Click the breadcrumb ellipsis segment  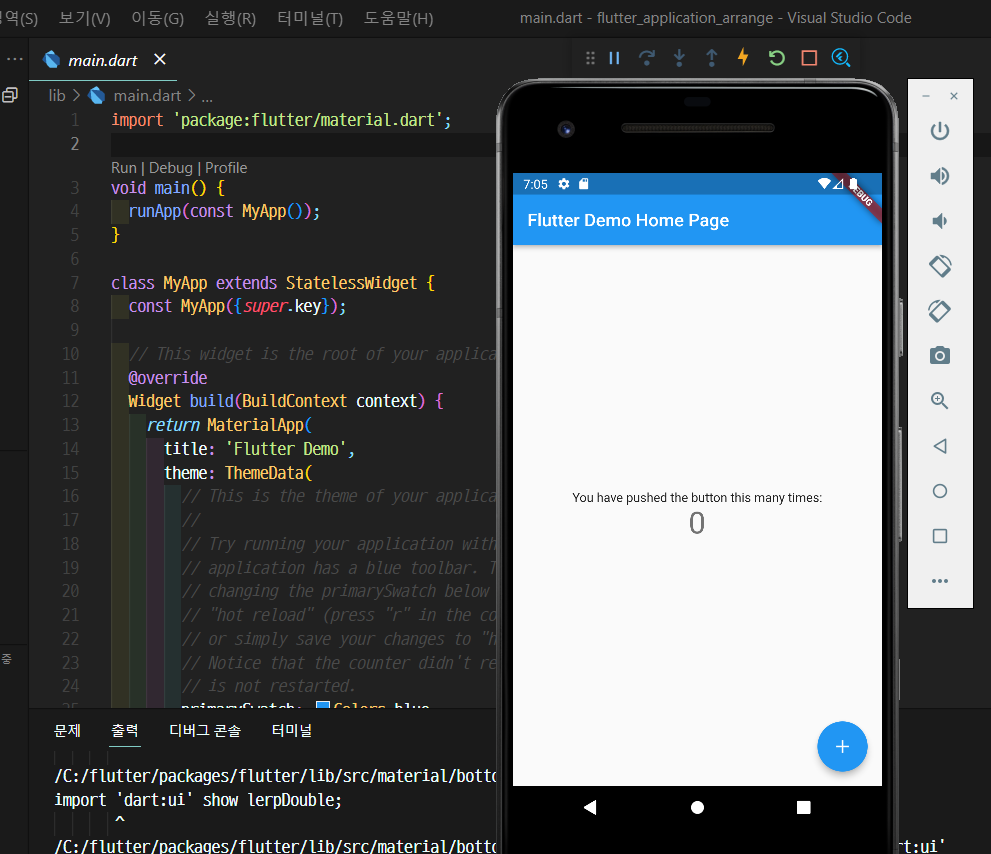coord(207,97)
